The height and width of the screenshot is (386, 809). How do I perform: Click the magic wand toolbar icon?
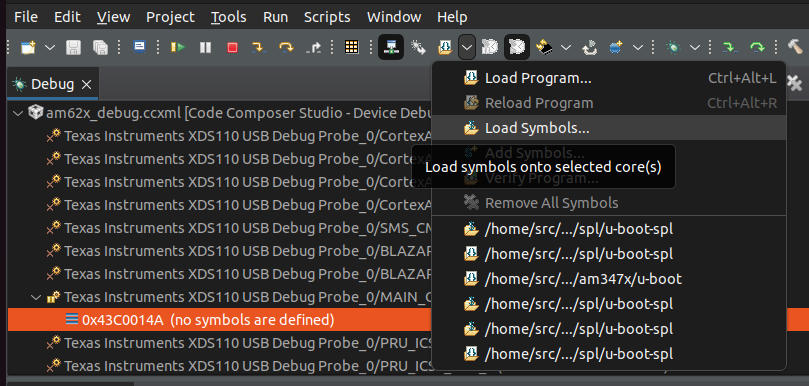(418, 47)
